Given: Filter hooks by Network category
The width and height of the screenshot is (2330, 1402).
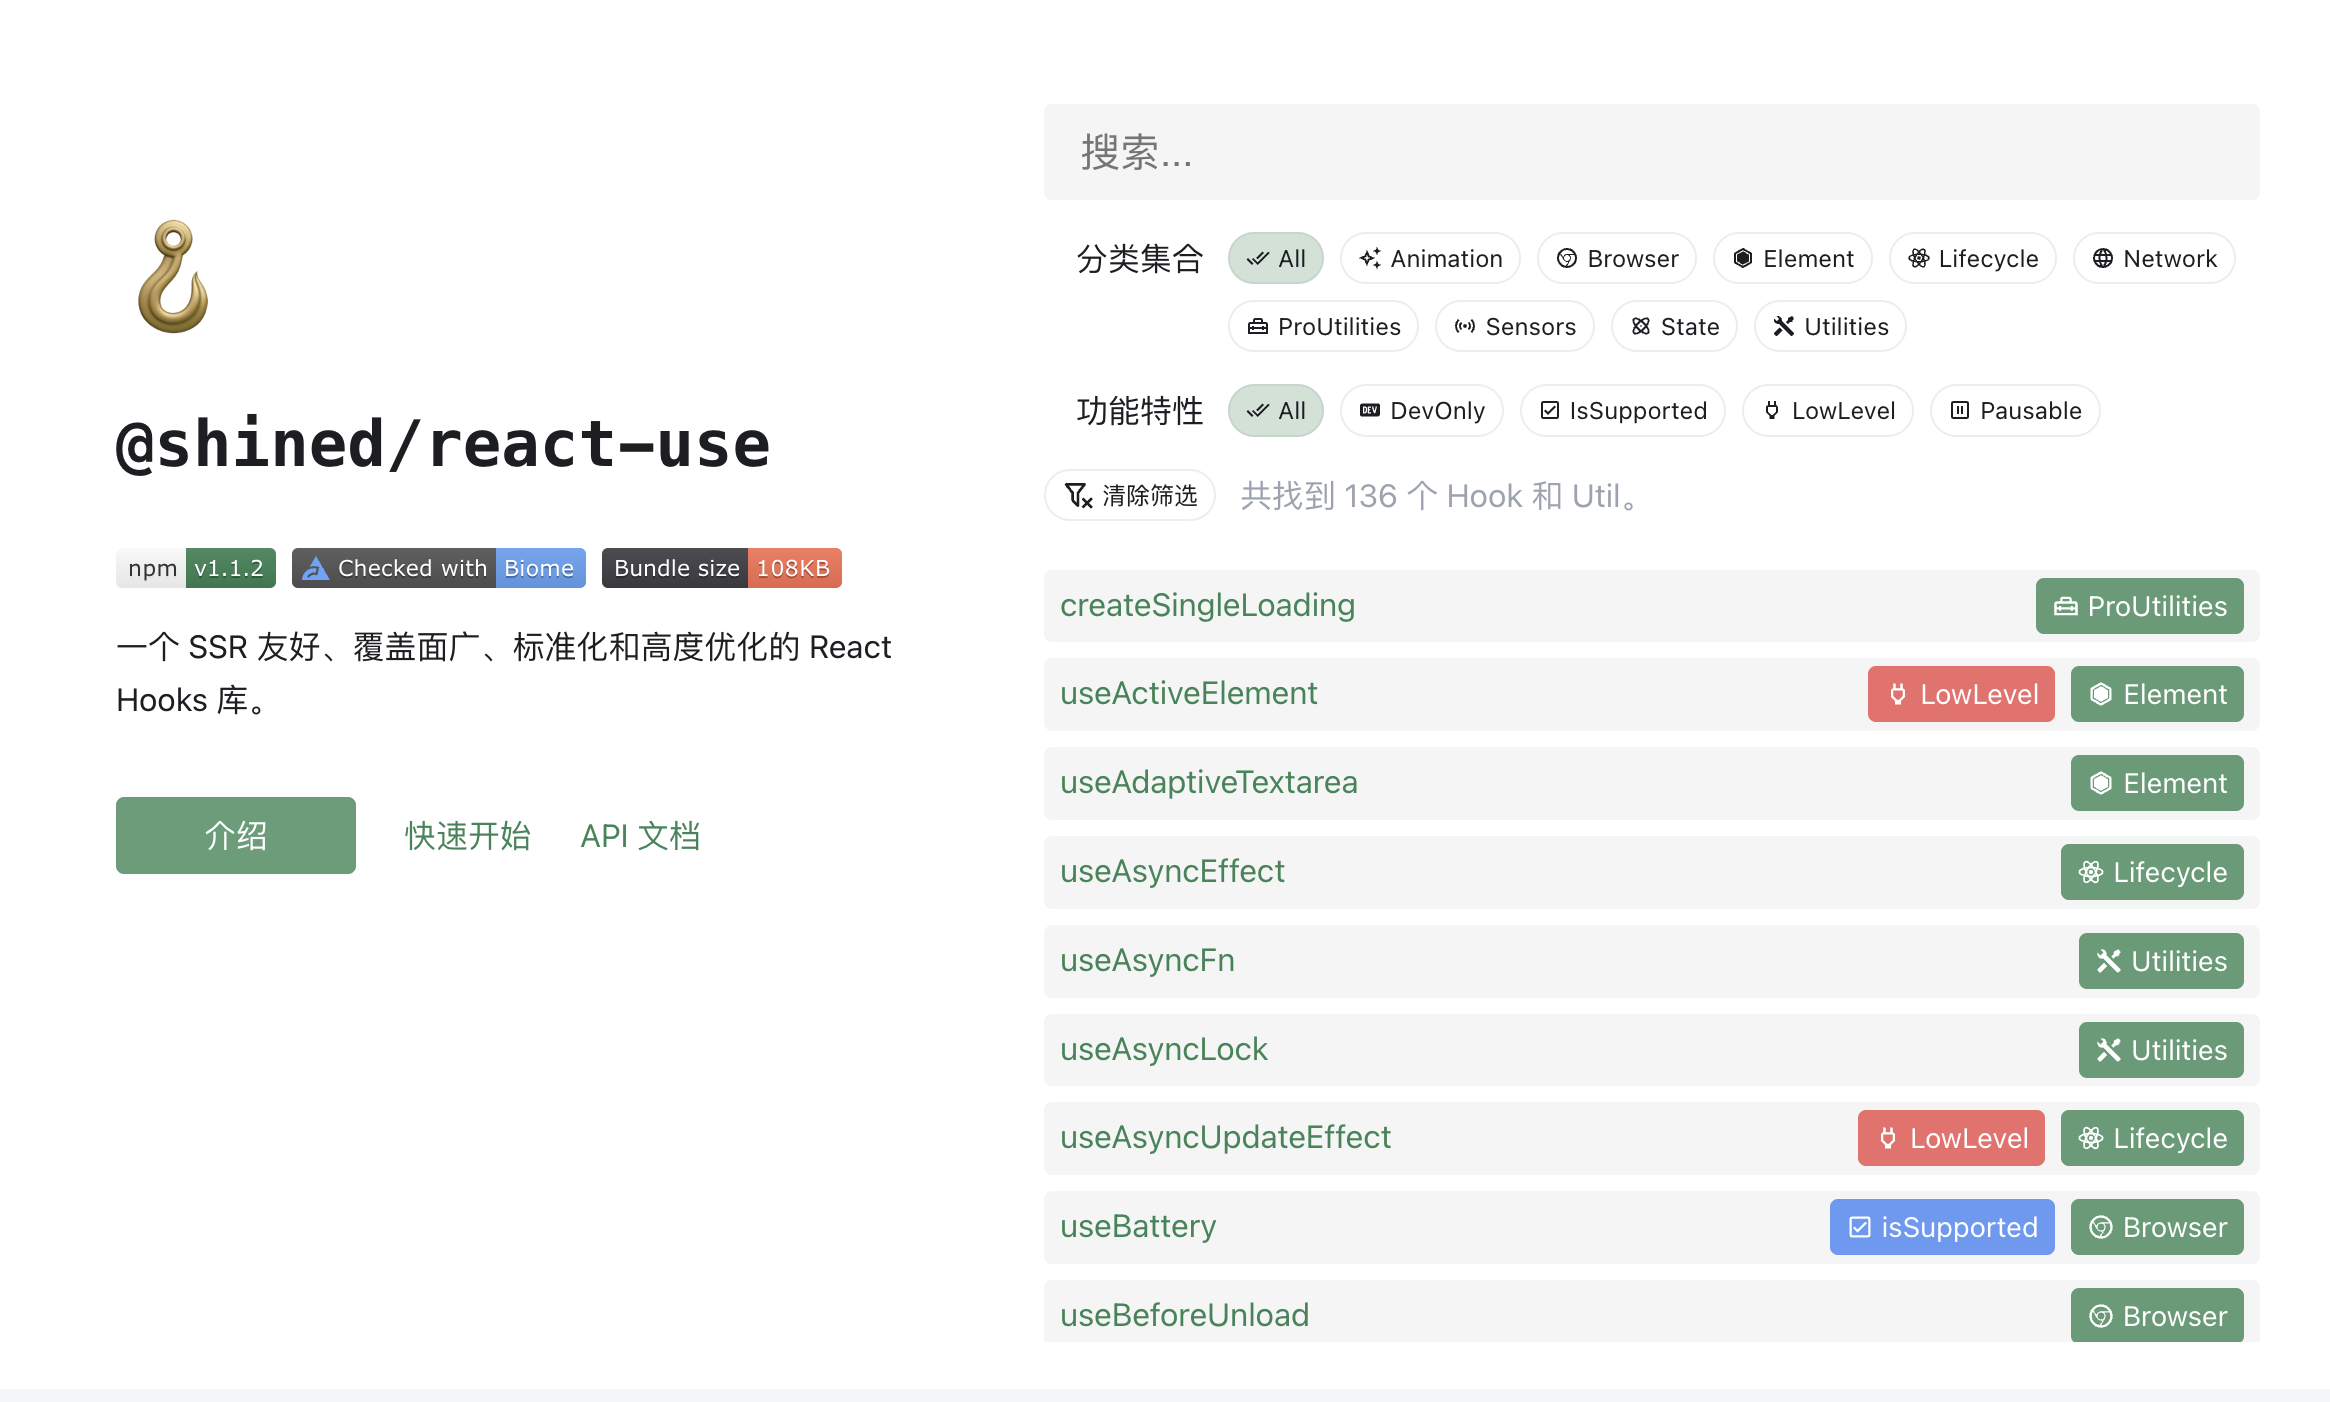Looking at the screenshot, I should tap(2154, 259).
